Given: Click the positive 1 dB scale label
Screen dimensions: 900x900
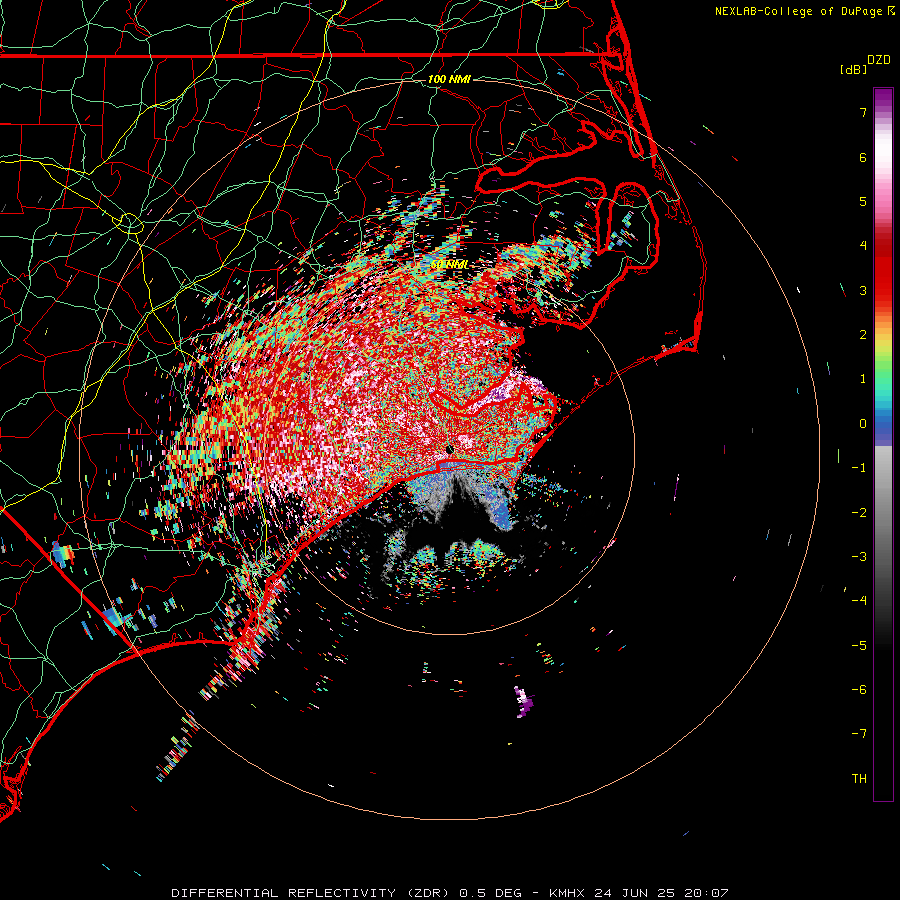Looking at the screenshot, I should coord(863,379).
